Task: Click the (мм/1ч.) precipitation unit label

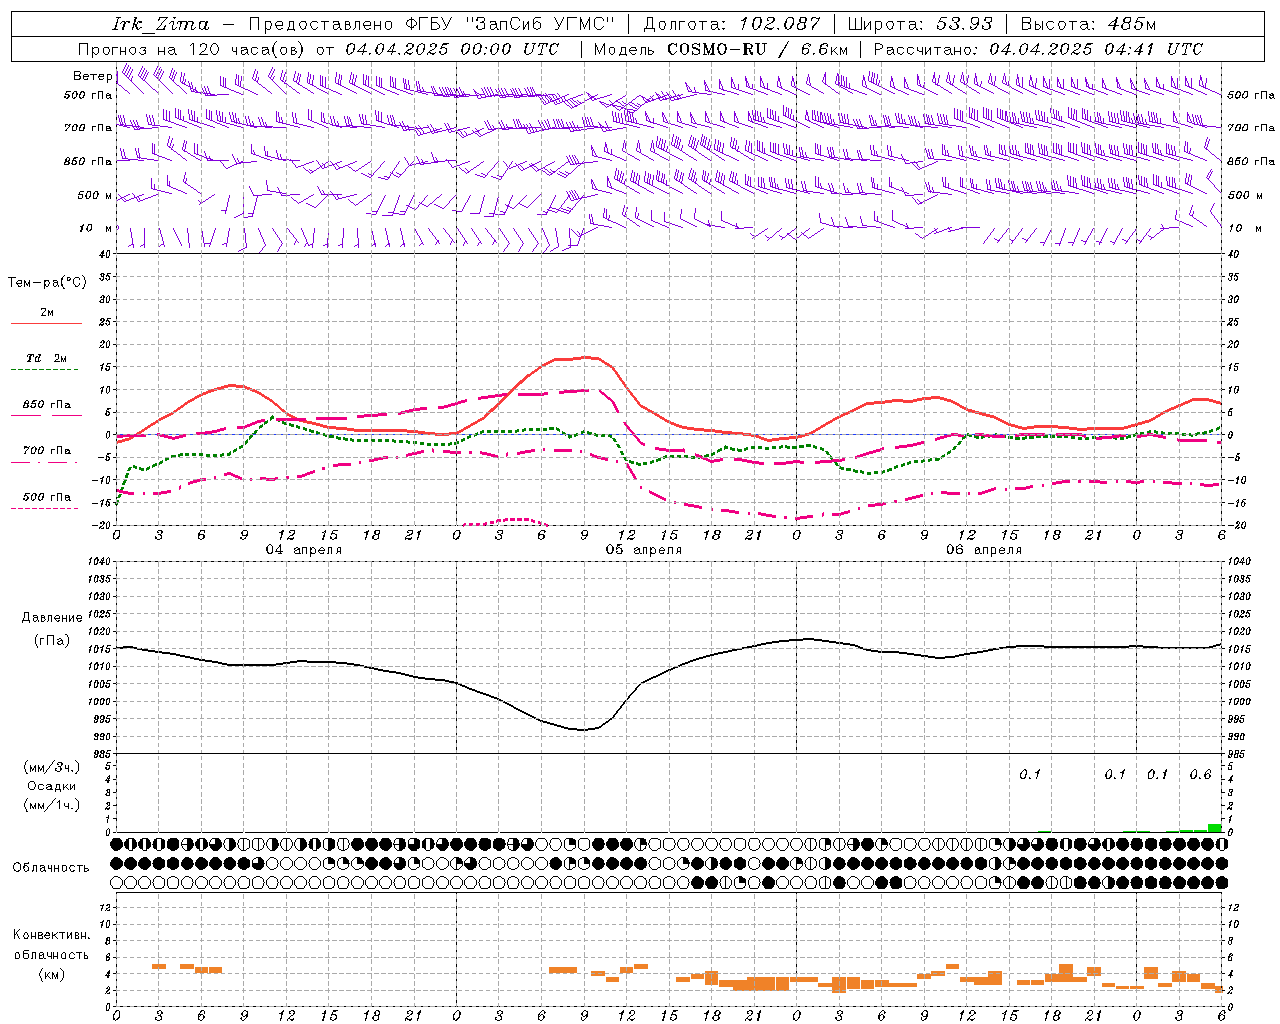Action: click(x=52, y=805)
